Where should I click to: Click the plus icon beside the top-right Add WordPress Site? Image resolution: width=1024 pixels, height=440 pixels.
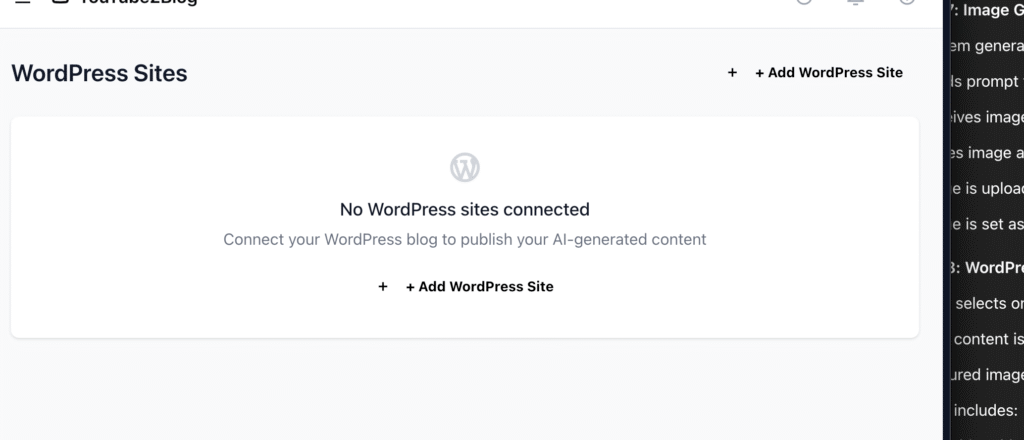732,72
